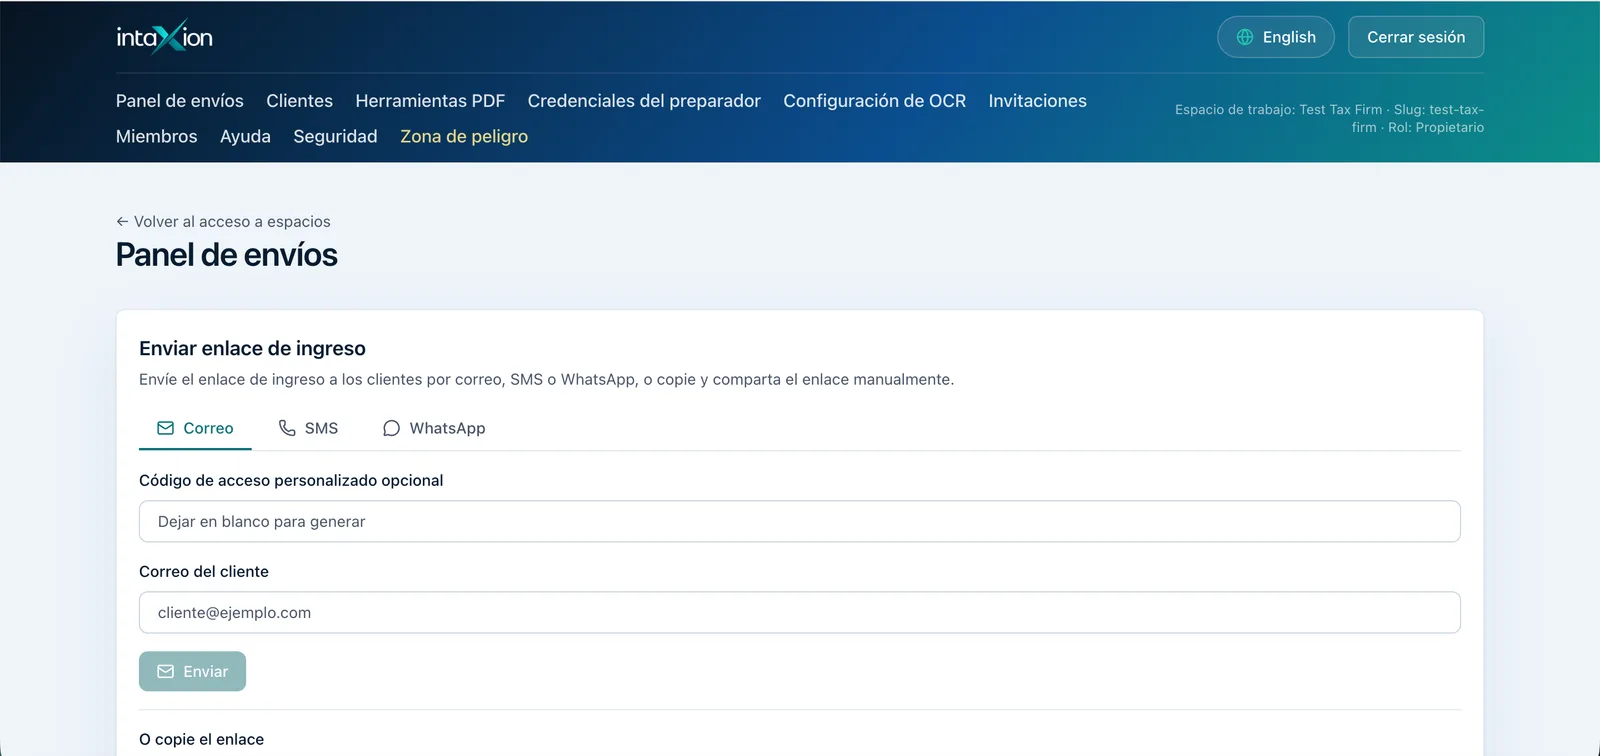1600x756 pixels.
Task: Click the Código de acceso personalizado opcional label
Action: [291, 481]
